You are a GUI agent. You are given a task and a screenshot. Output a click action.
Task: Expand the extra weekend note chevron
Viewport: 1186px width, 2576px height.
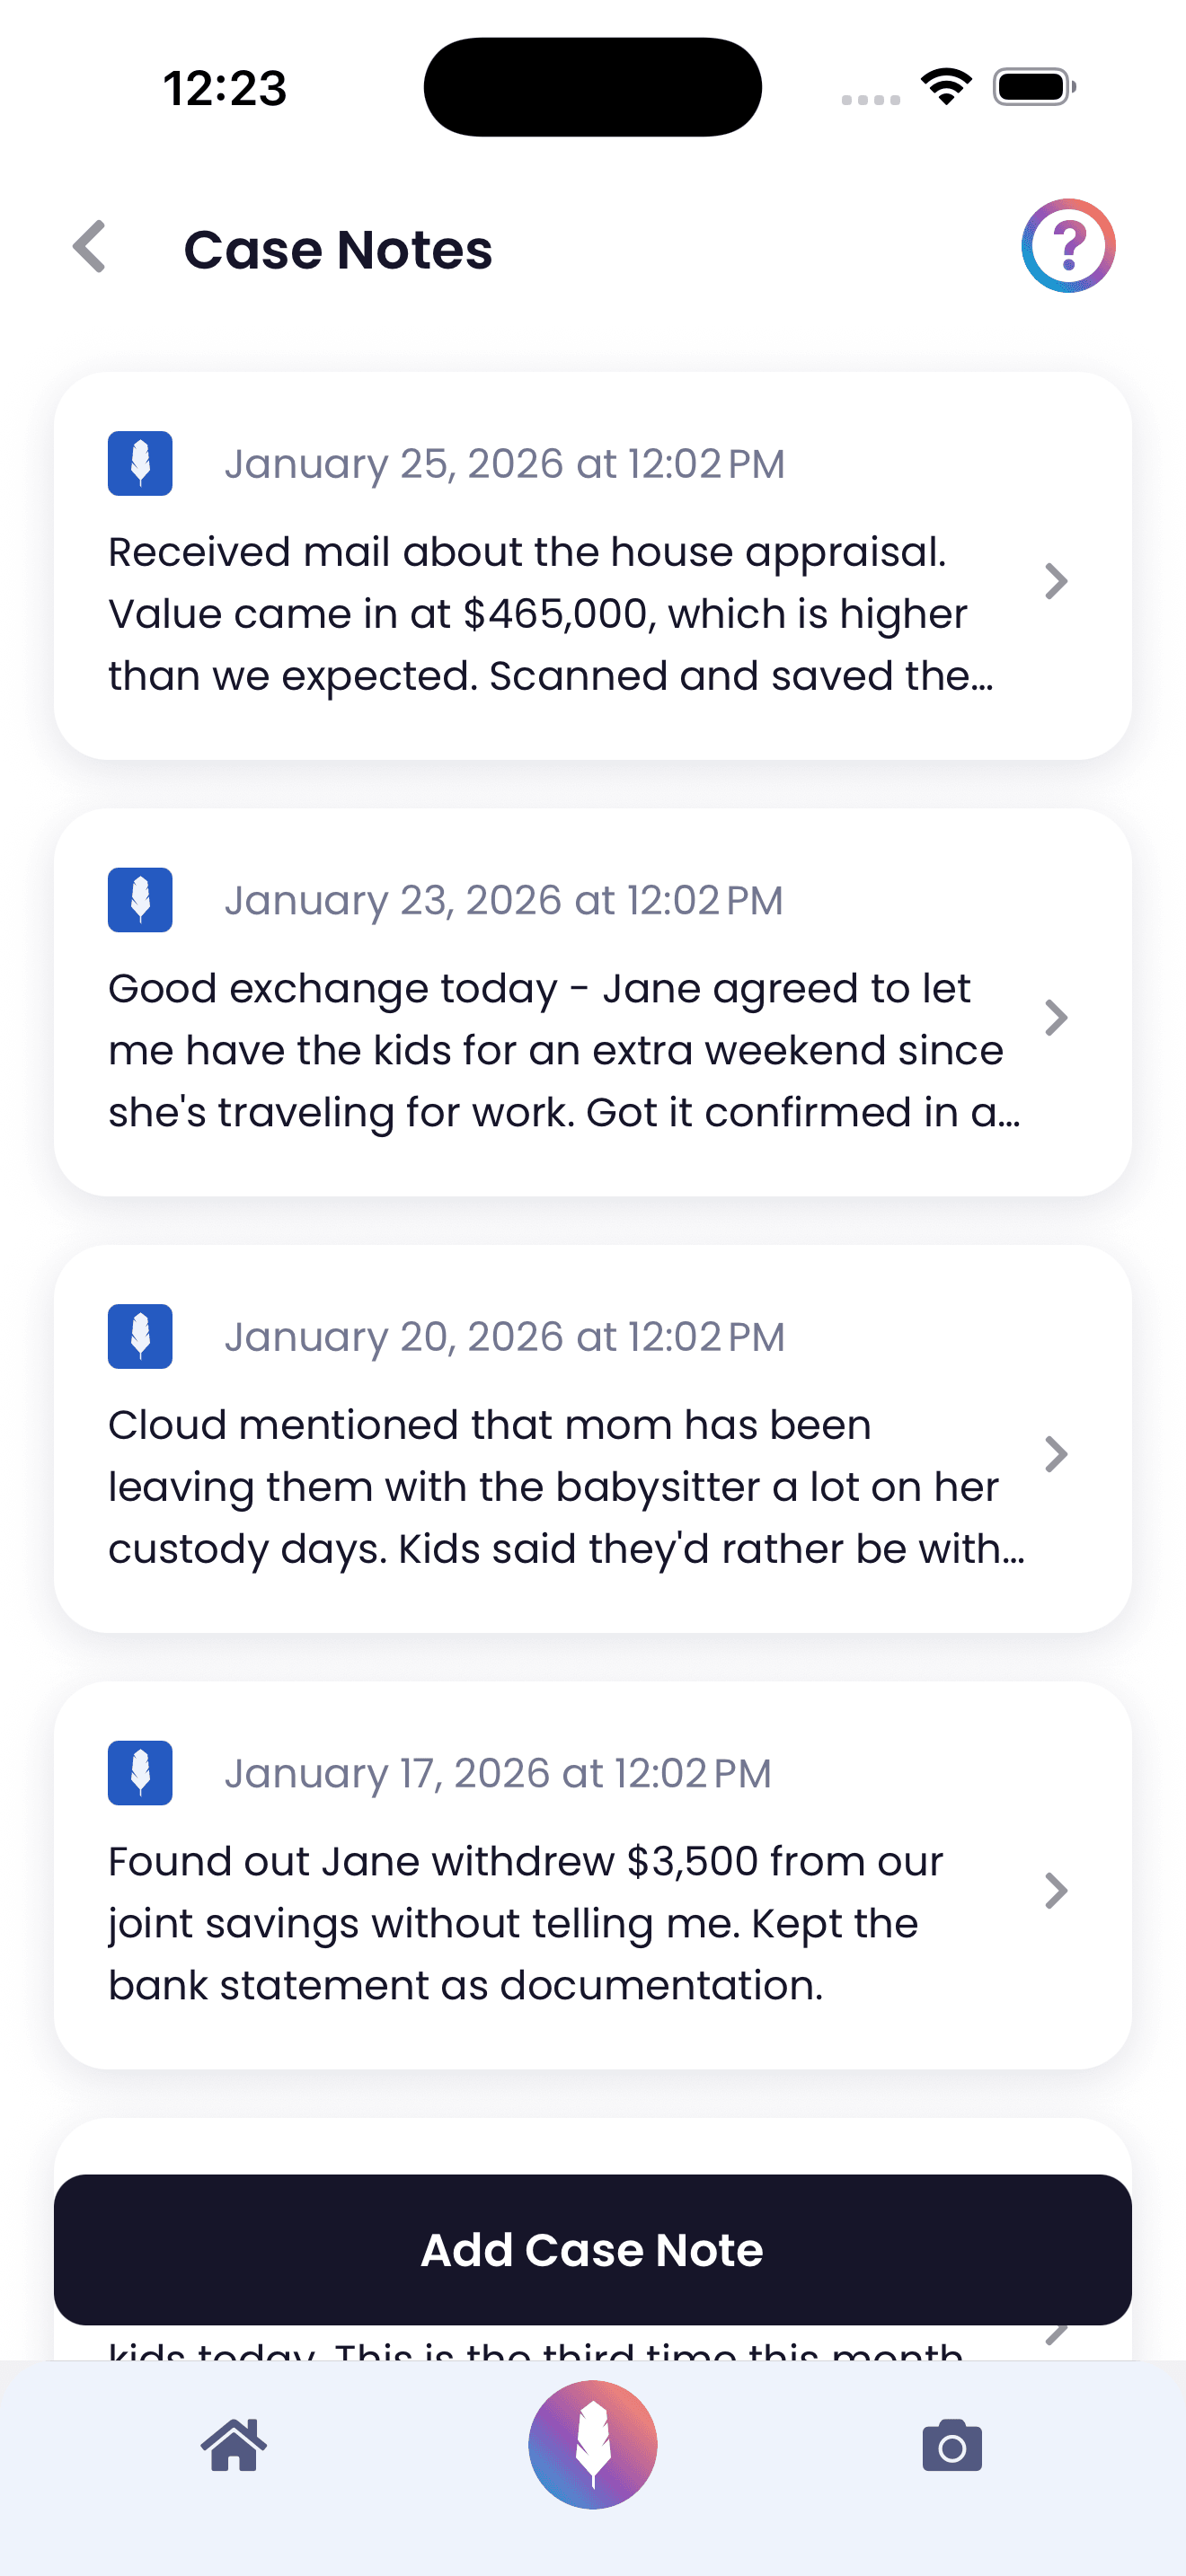pos(1056,1018)
